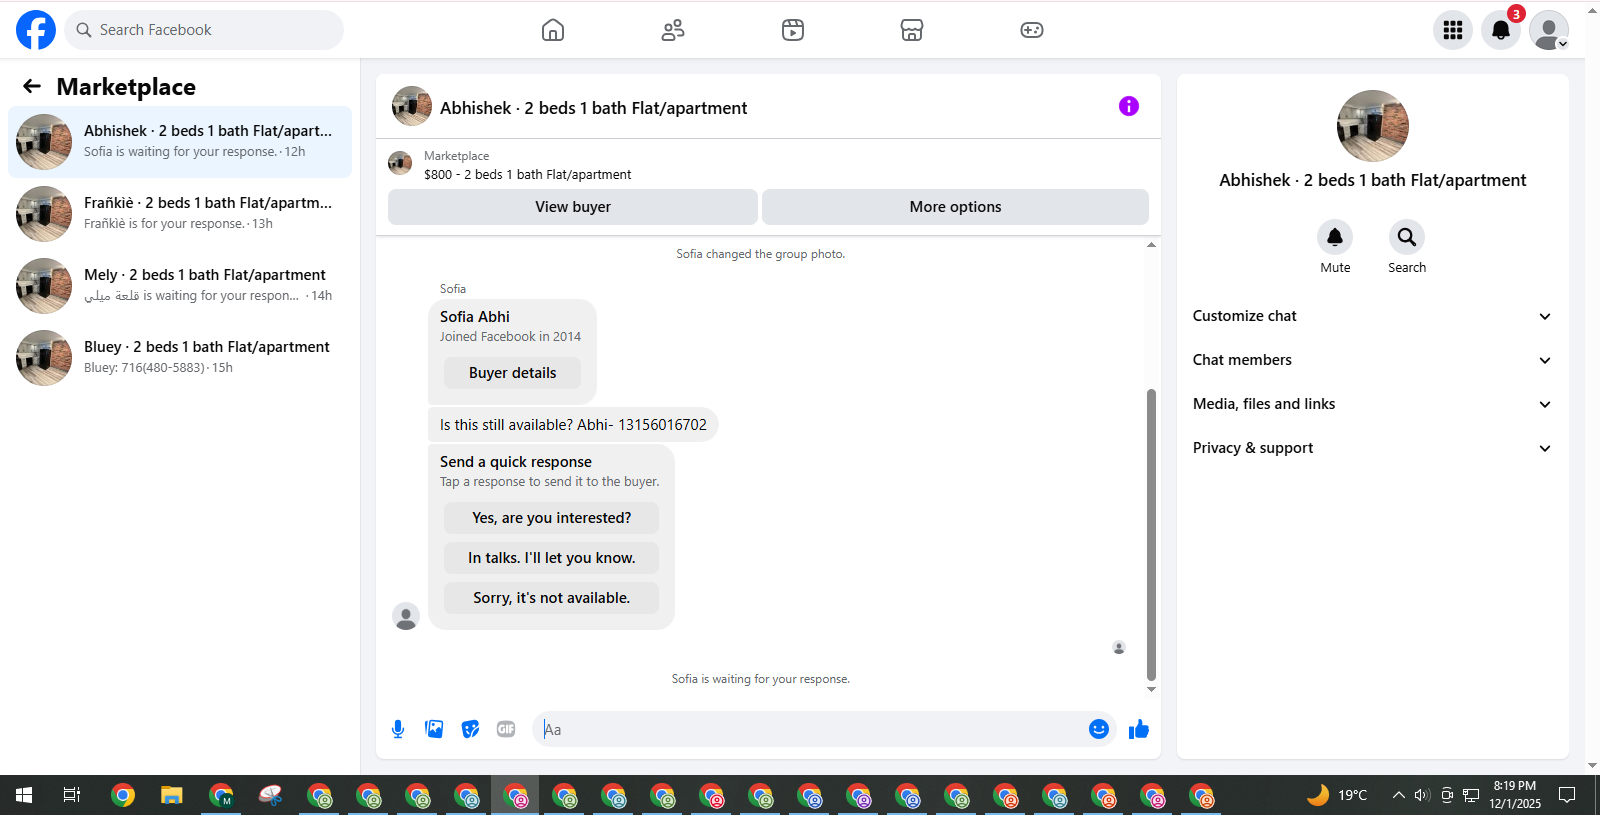
Task: Send quick response "Sorry, it's not available."
Action: pos(551,598)
